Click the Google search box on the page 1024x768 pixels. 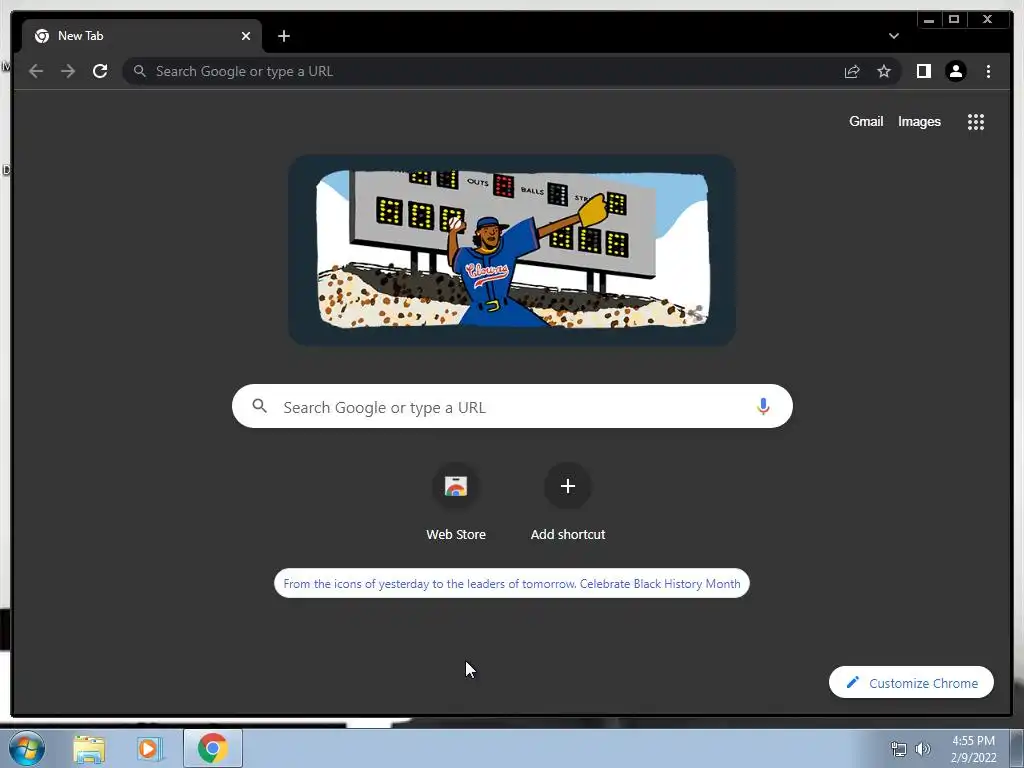pyautogui.click(x=512, y=406)
